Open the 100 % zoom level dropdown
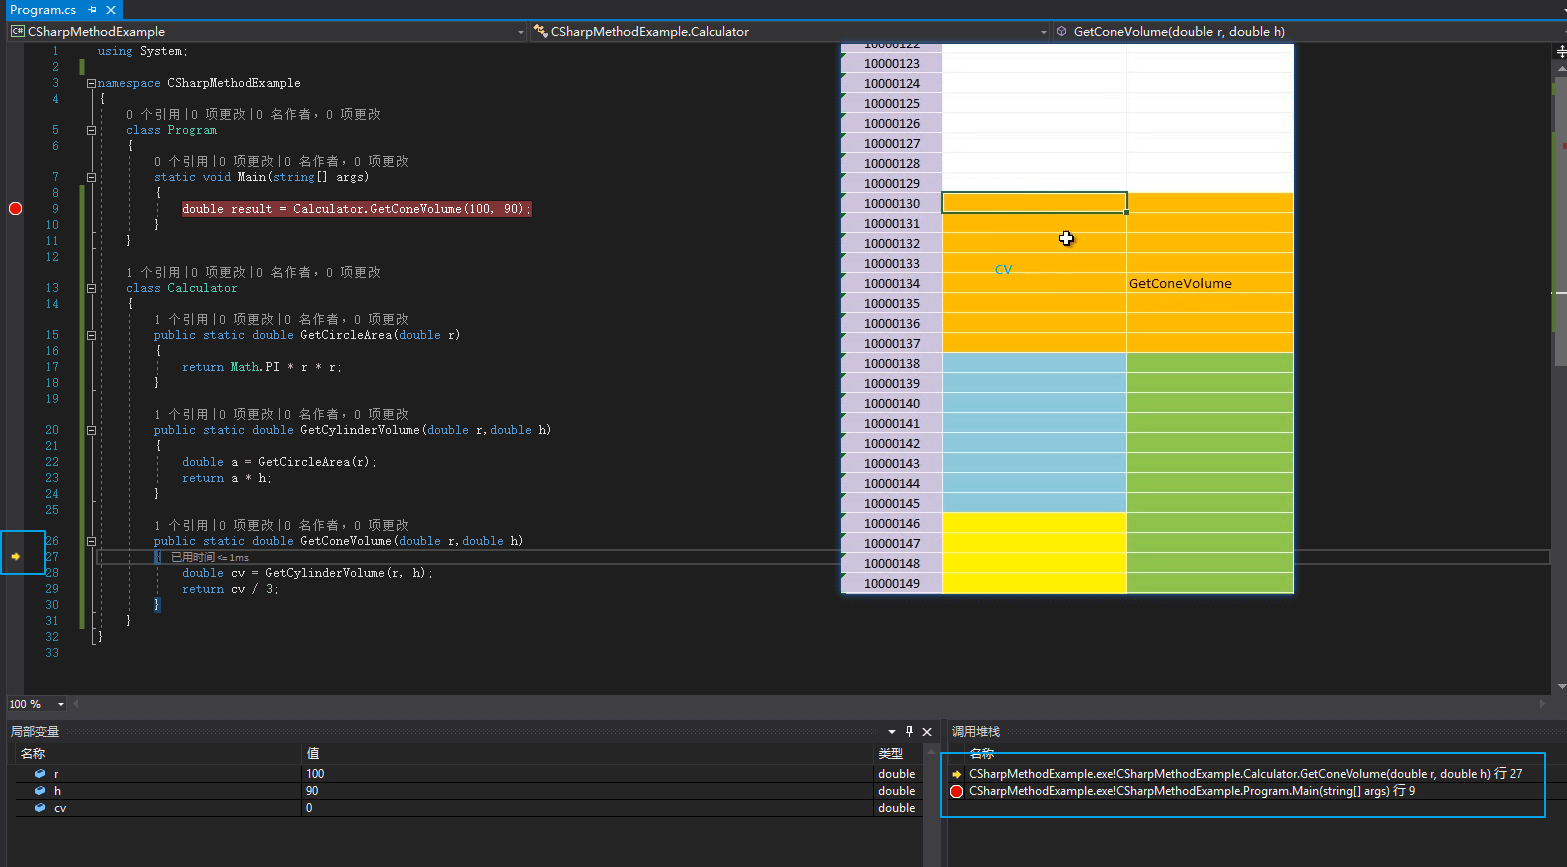1567x867 pixels. [x=61, y=704]
